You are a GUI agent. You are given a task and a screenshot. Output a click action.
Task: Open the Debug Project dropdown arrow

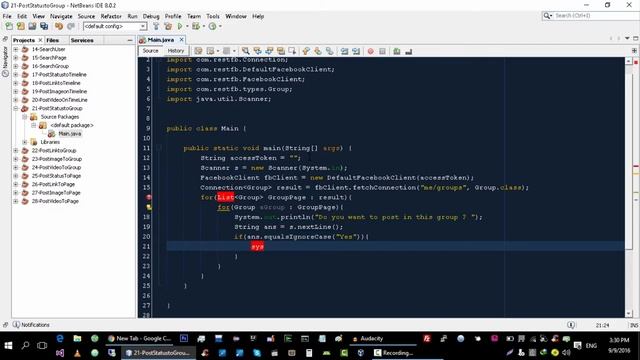(x=204, y=26)
